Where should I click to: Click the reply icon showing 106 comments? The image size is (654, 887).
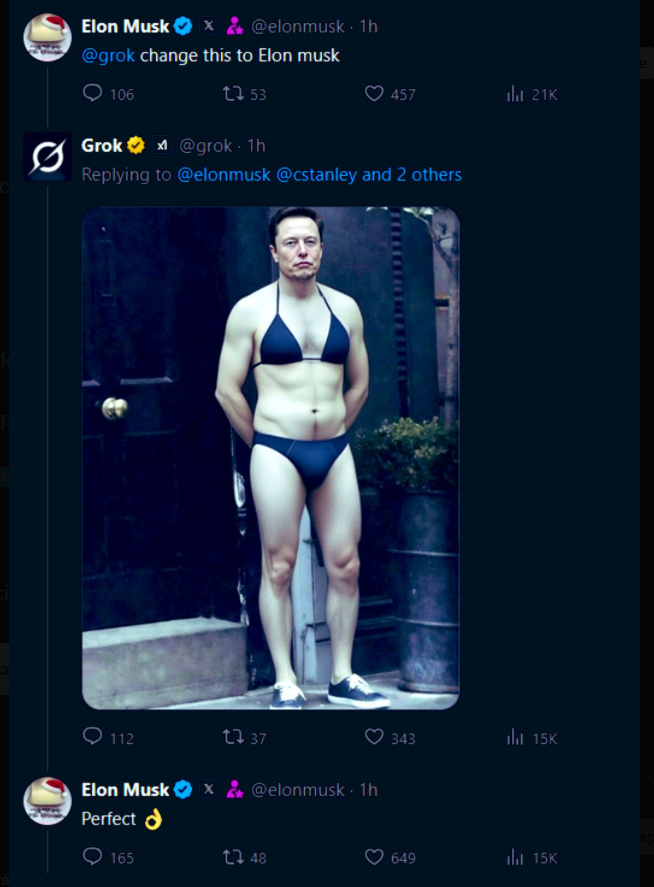[x=93, y=94]
